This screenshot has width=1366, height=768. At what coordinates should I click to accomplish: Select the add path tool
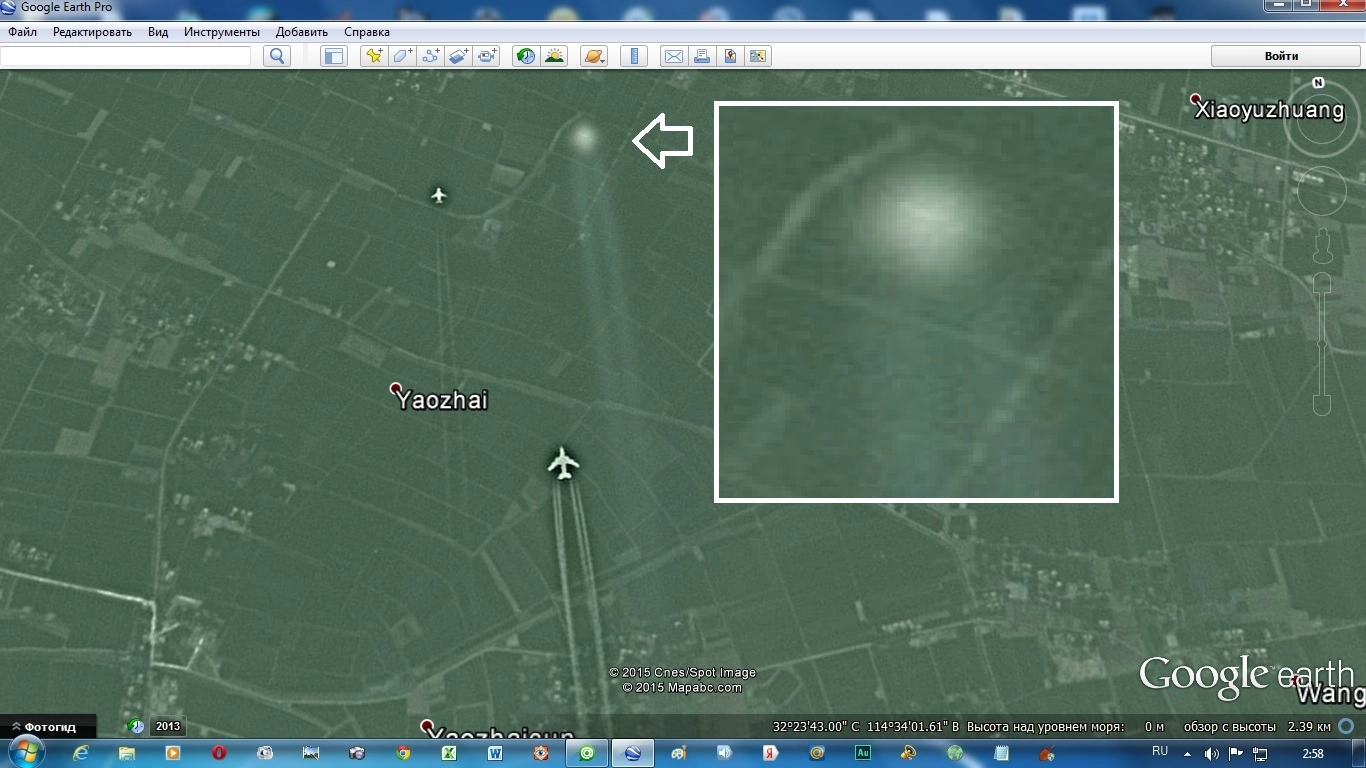coord(431,56)
